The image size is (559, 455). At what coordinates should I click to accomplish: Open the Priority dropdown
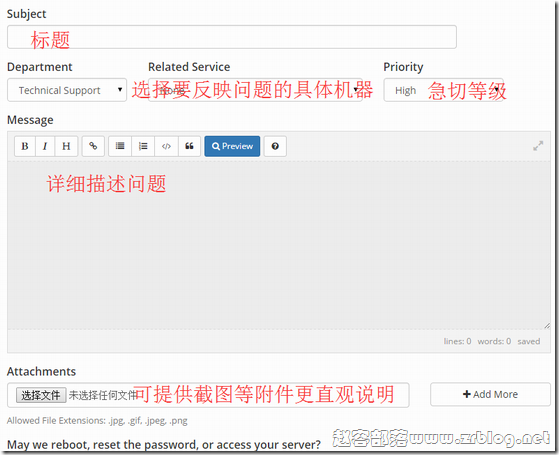pyautogui.click(x=443, y=90)
